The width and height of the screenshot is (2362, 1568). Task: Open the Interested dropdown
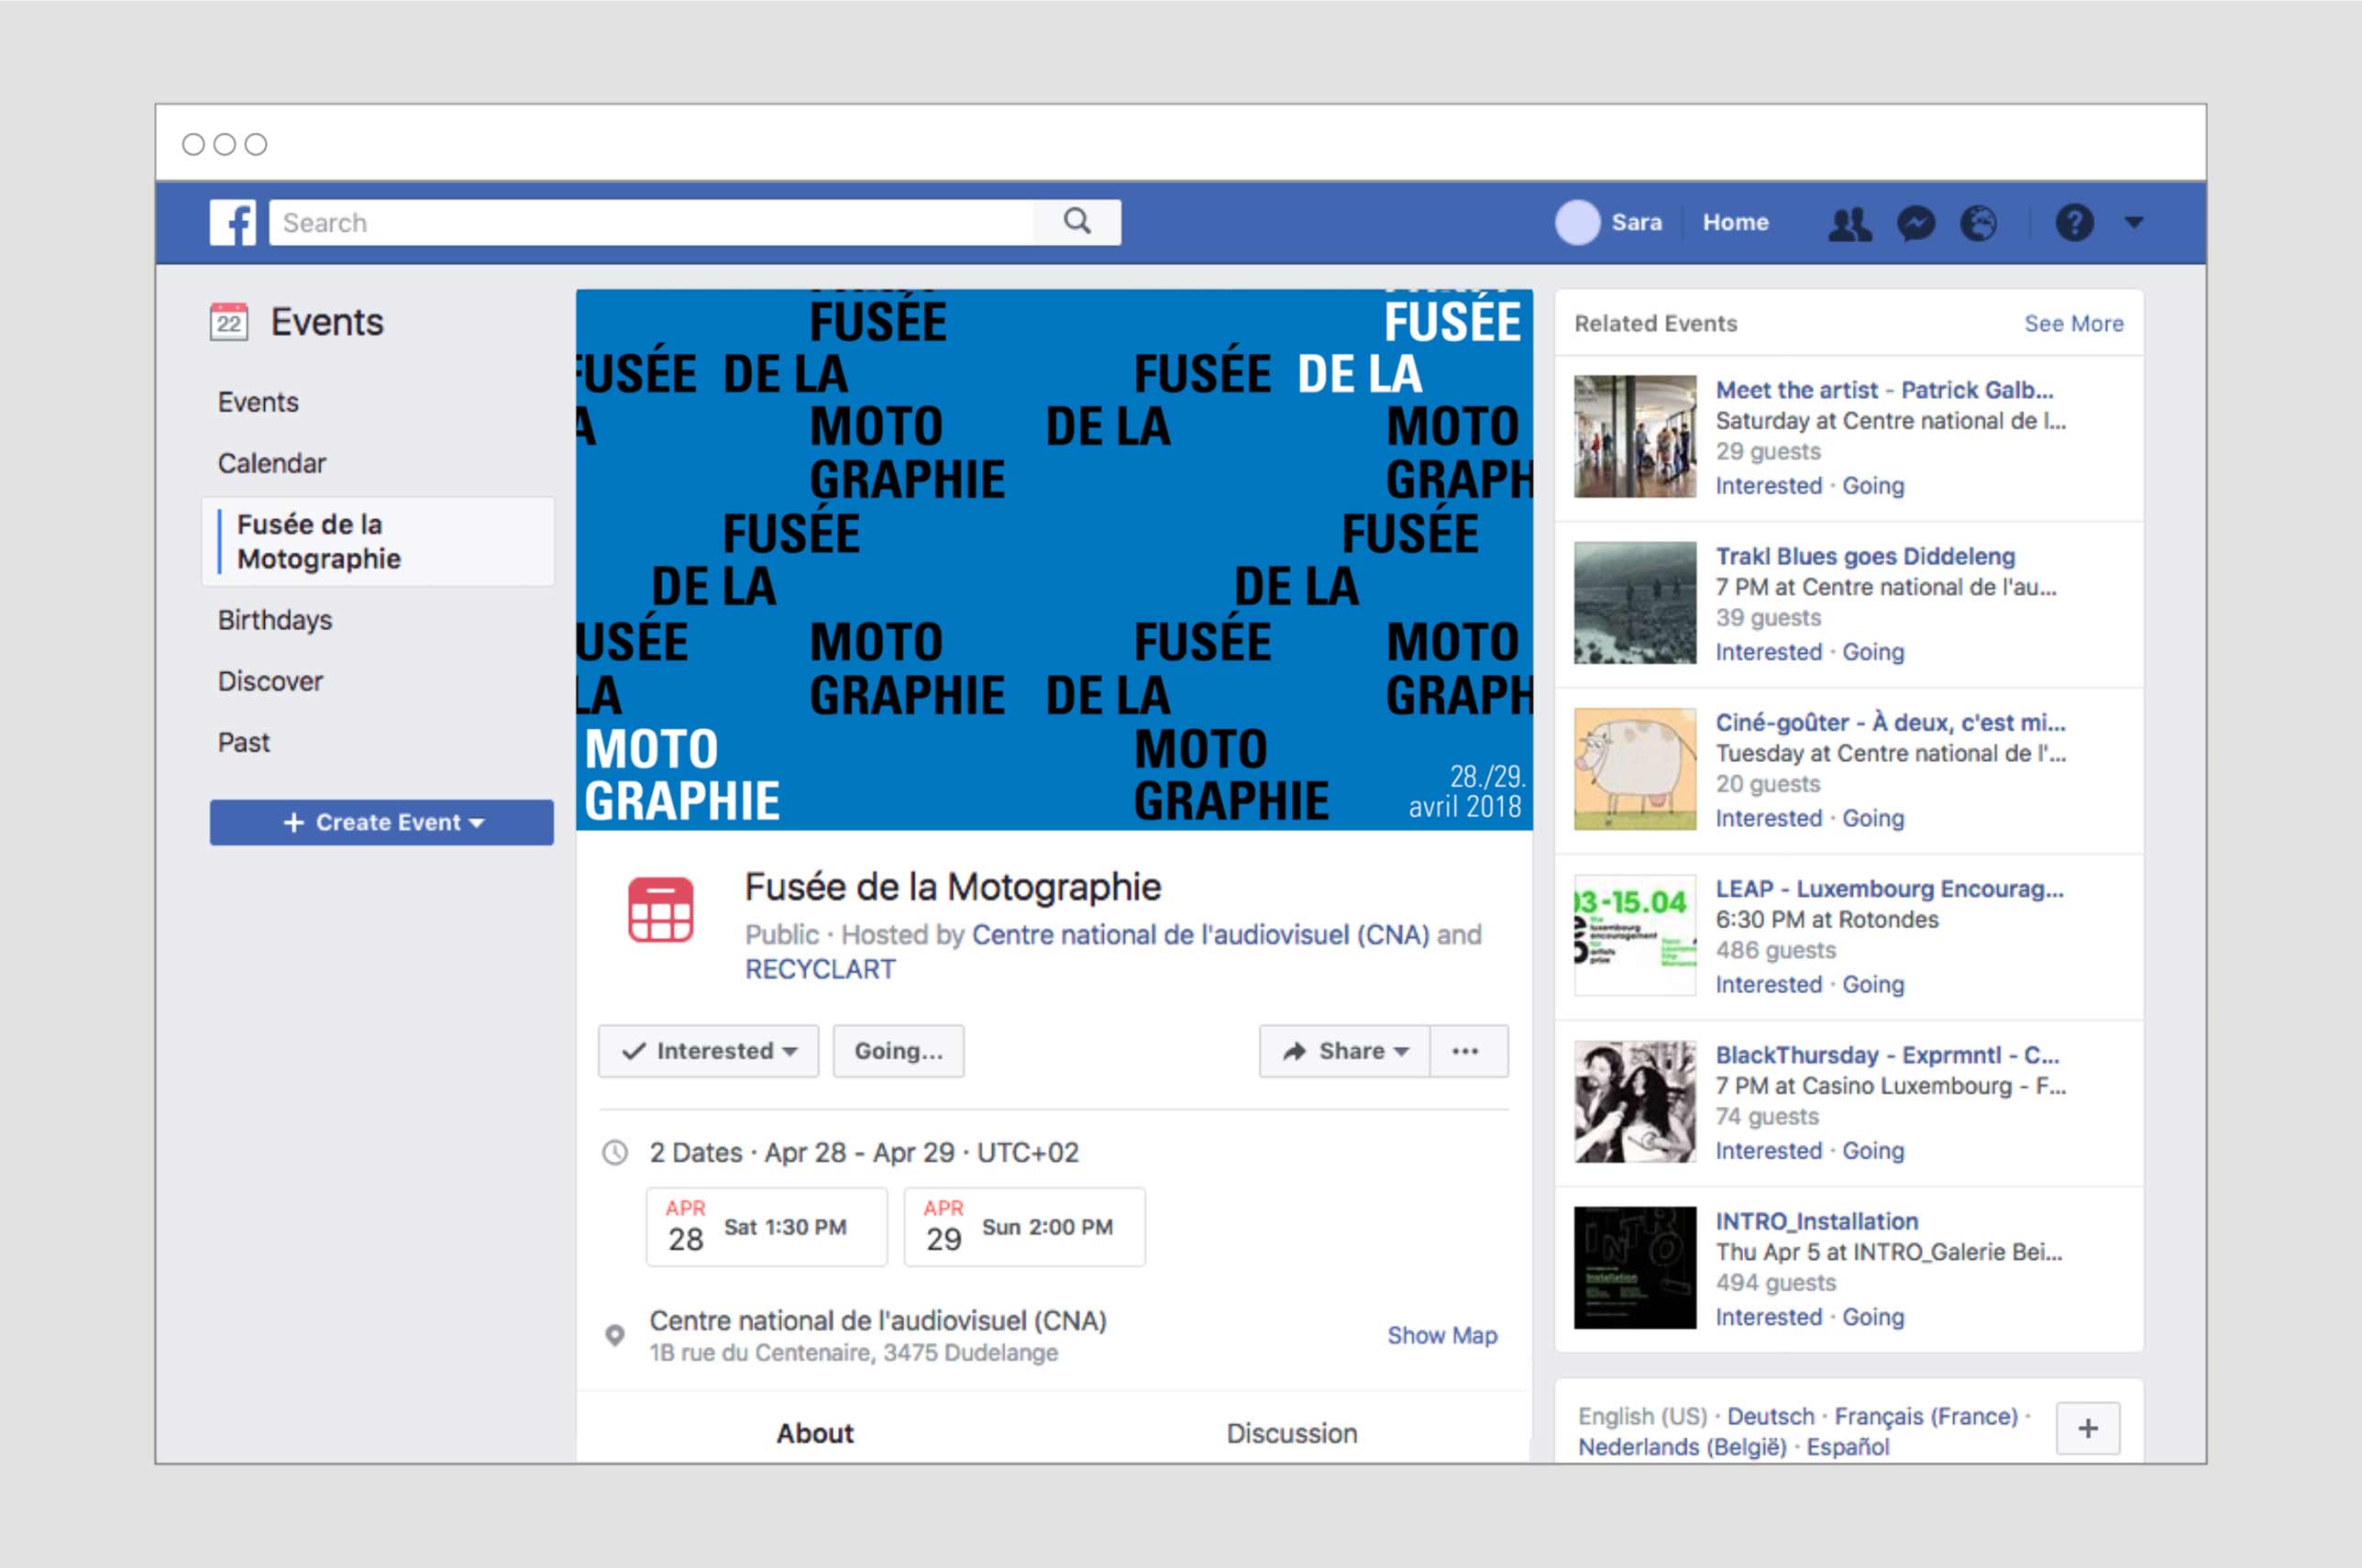708,1051
